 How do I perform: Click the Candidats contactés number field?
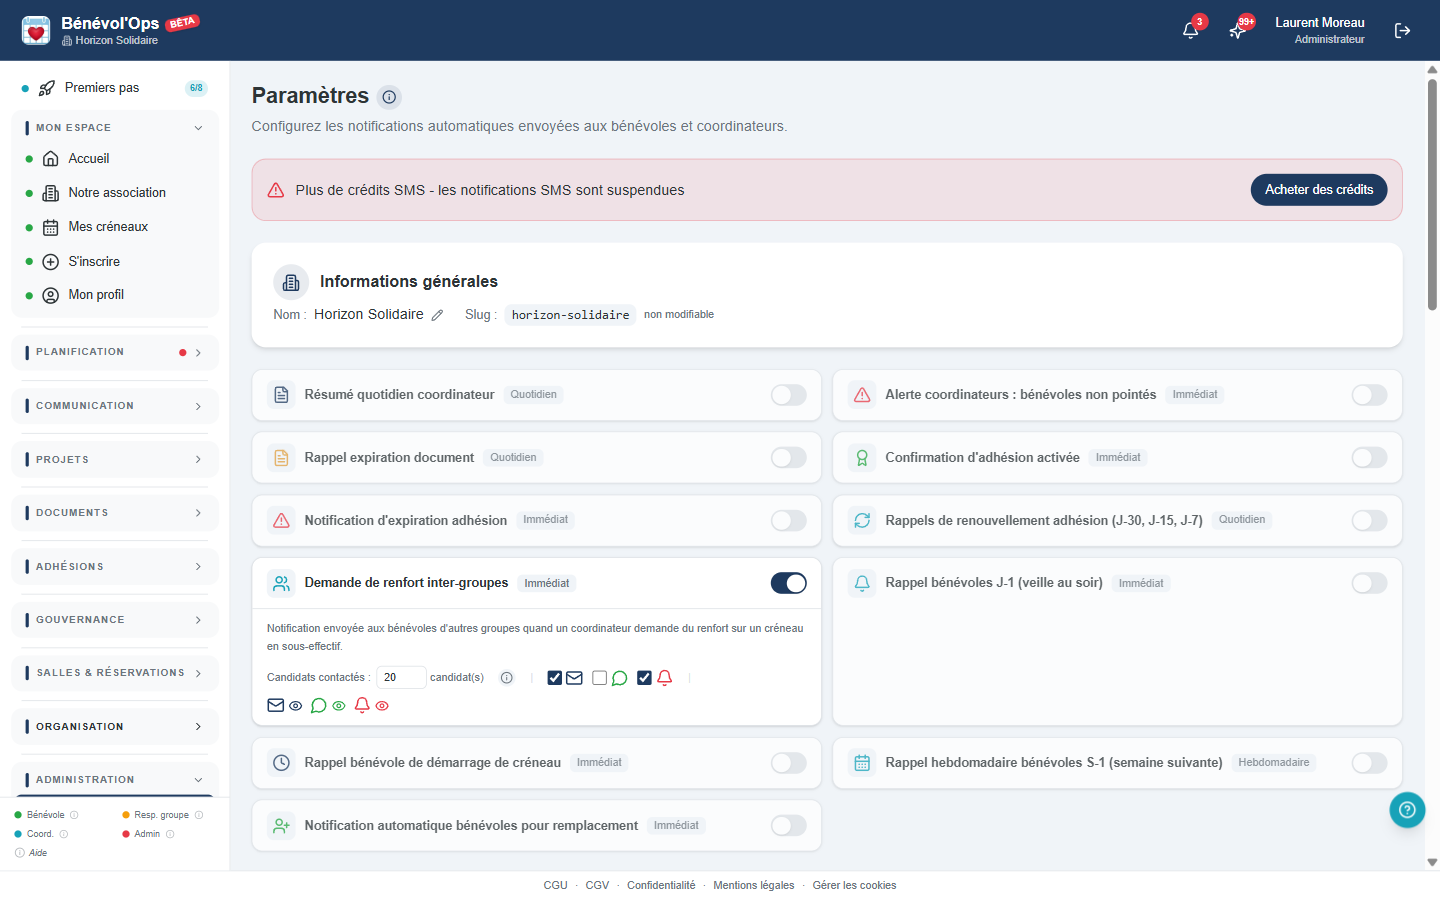coord(401,678)
